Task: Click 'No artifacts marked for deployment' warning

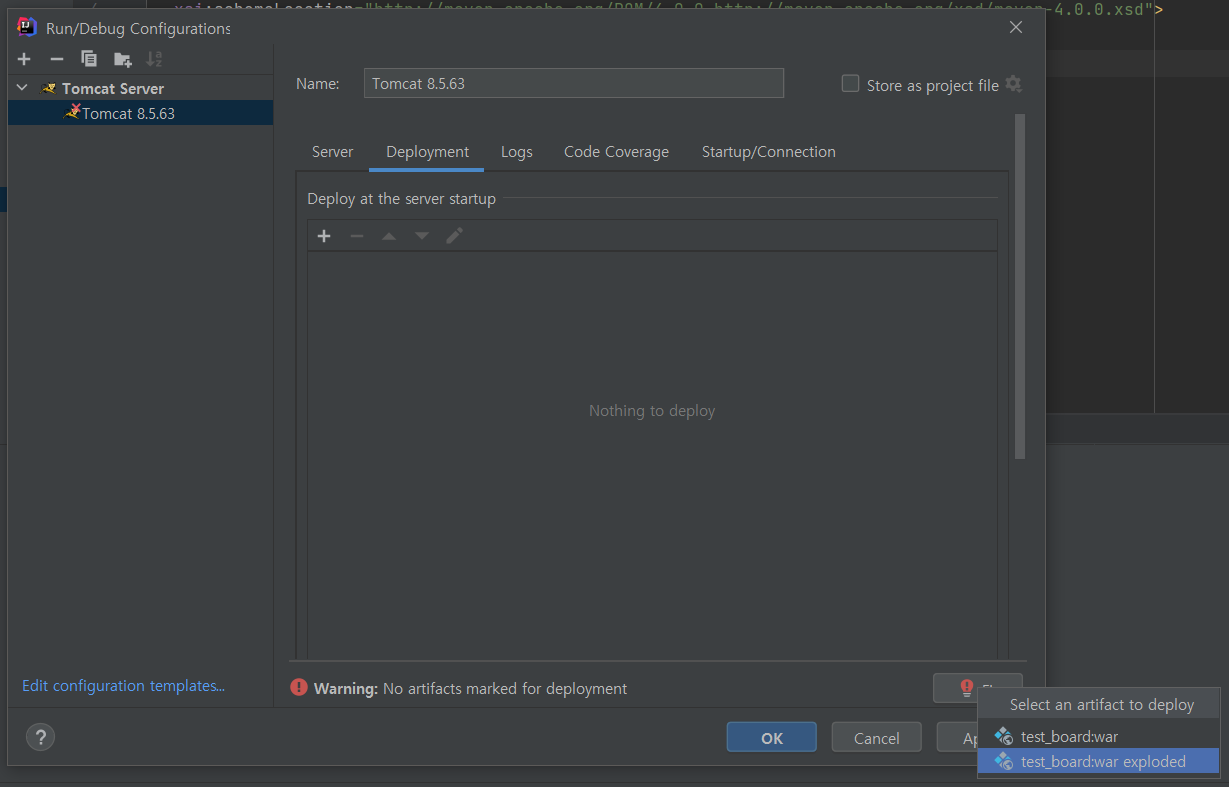Action: click(x=505, y=688)
